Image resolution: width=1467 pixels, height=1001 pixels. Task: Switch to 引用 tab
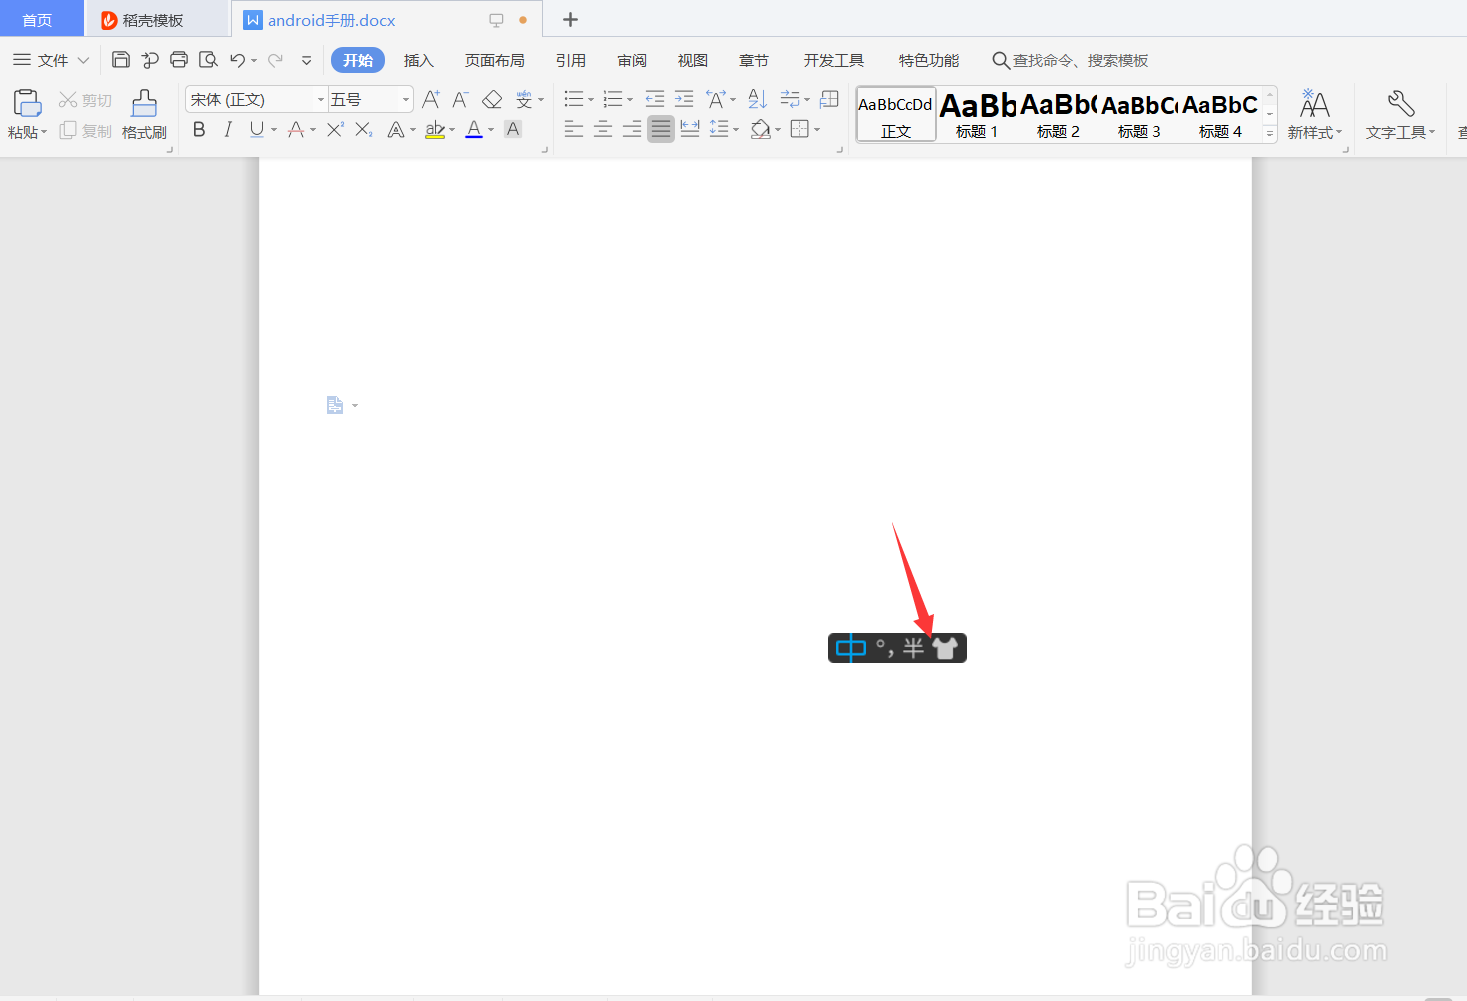point(571,60)
